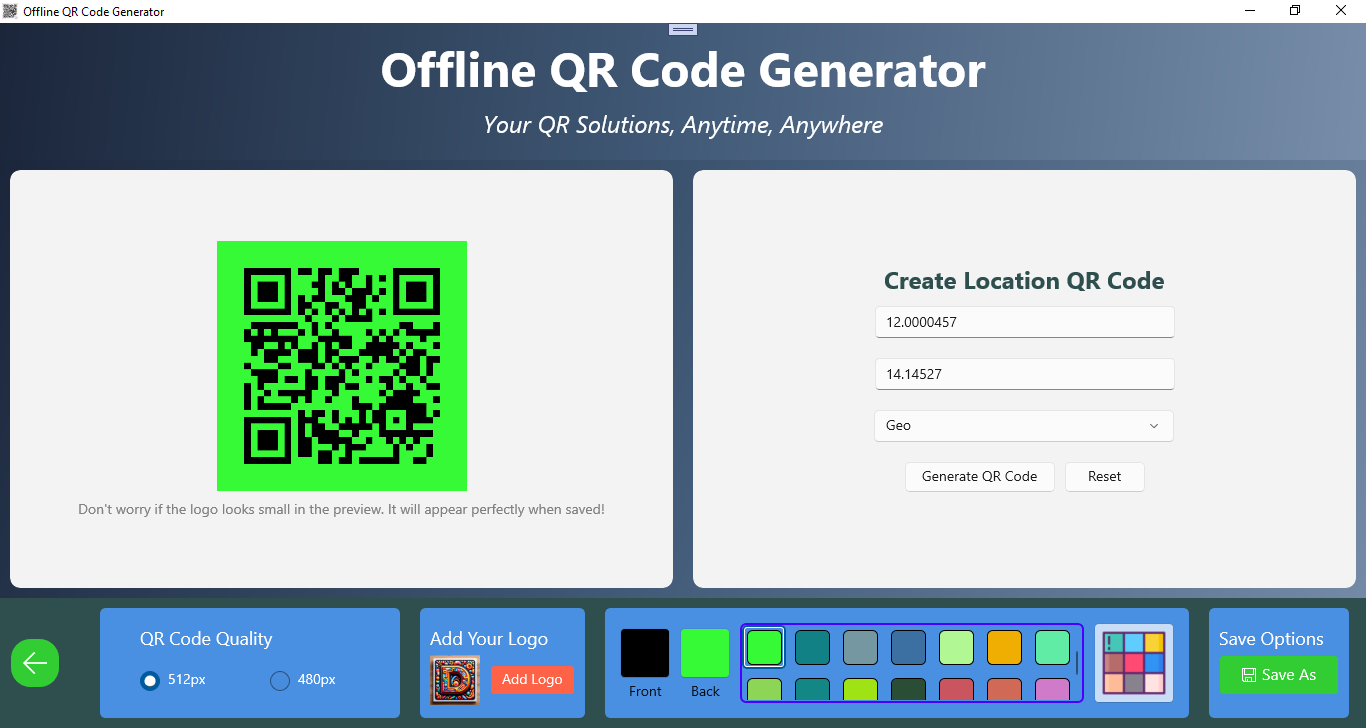
Task: Click the large "Offline QR Code Generator" header
Action: (683, 71)
